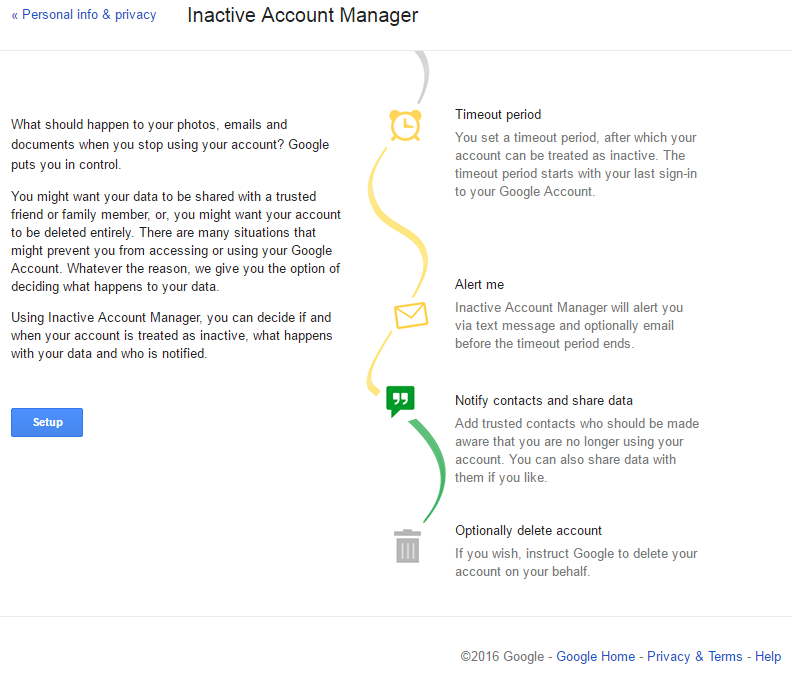Click the Alert me description text
The width and height of the screenshot is (792, 690).
click(569, 325)
